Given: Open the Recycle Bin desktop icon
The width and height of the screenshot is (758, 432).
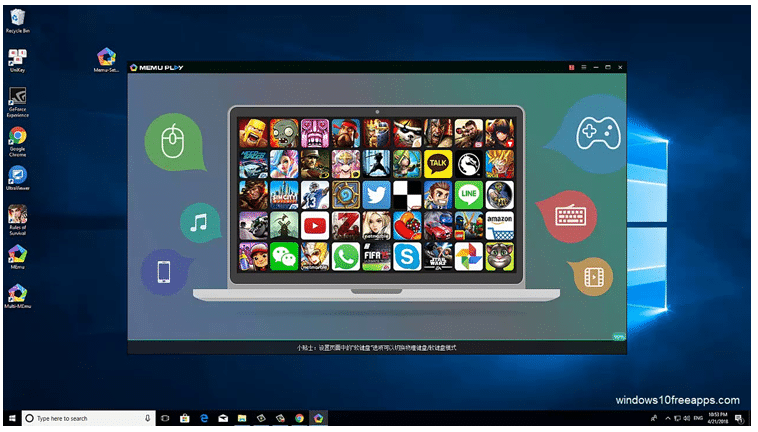Looking at the screenshot, I should [x=17, y=21].
